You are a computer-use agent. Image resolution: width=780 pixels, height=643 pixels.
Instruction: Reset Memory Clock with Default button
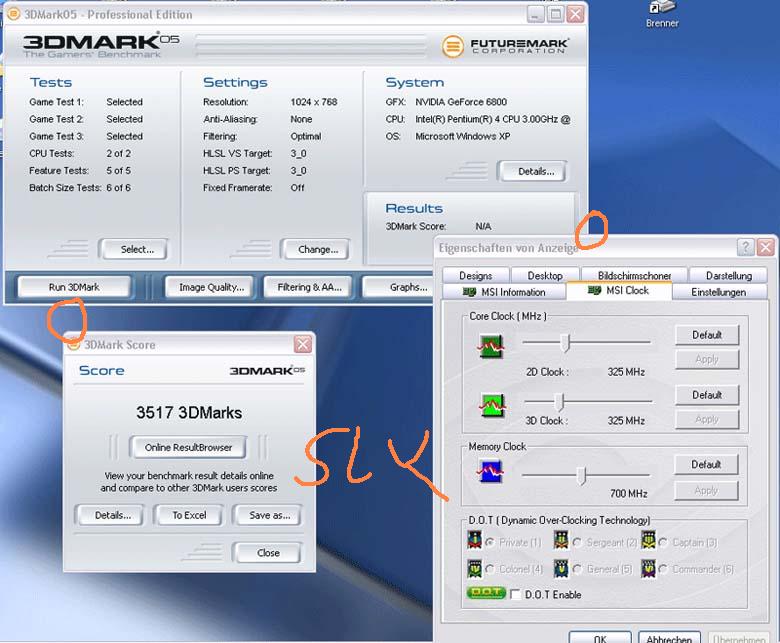[x=706, y=464]
